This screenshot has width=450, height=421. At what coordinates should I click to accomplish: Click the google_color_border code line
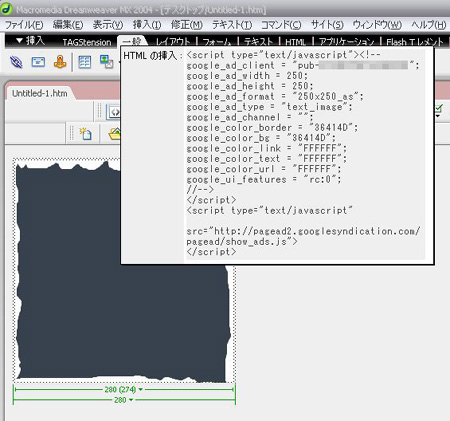(272, 128)
